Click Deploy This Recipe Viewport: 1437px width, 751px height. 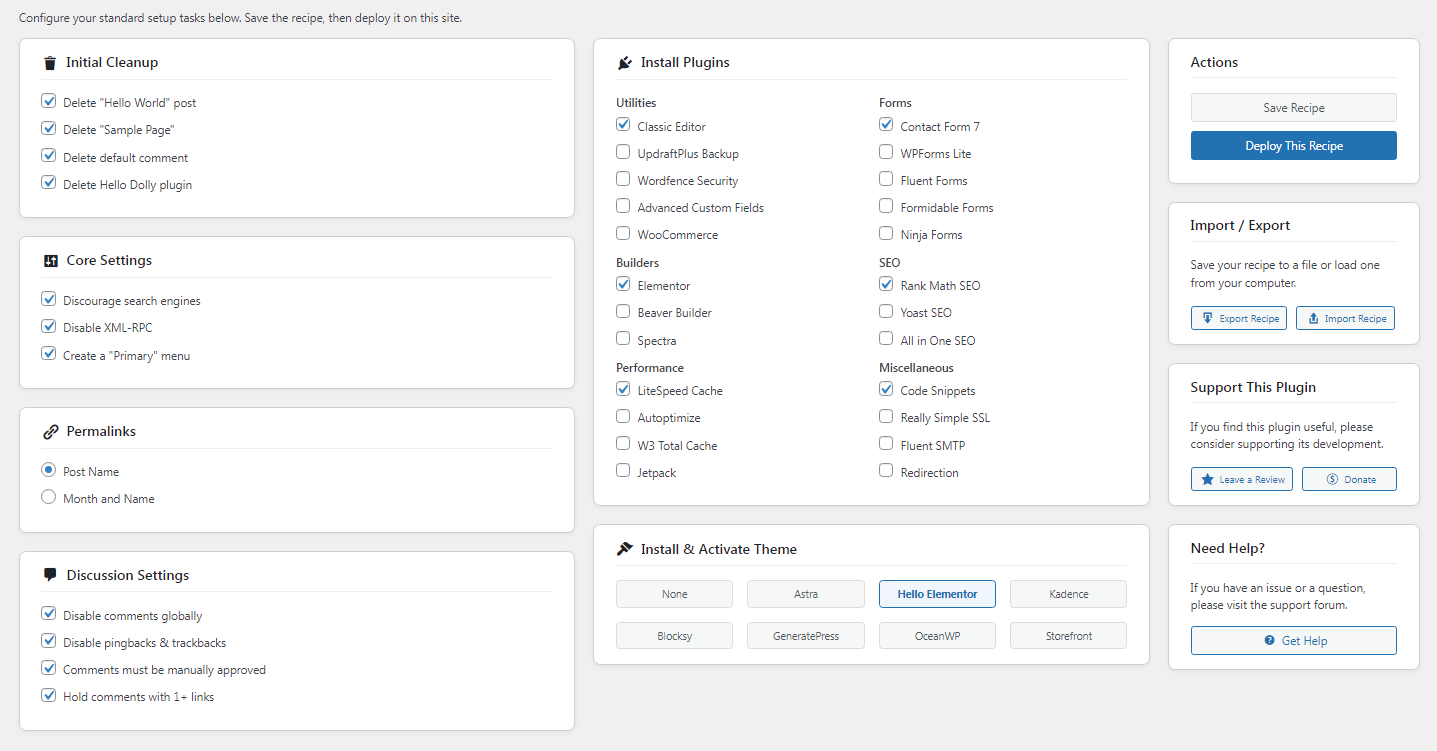pyautogui.click(x=1293, y=146)
